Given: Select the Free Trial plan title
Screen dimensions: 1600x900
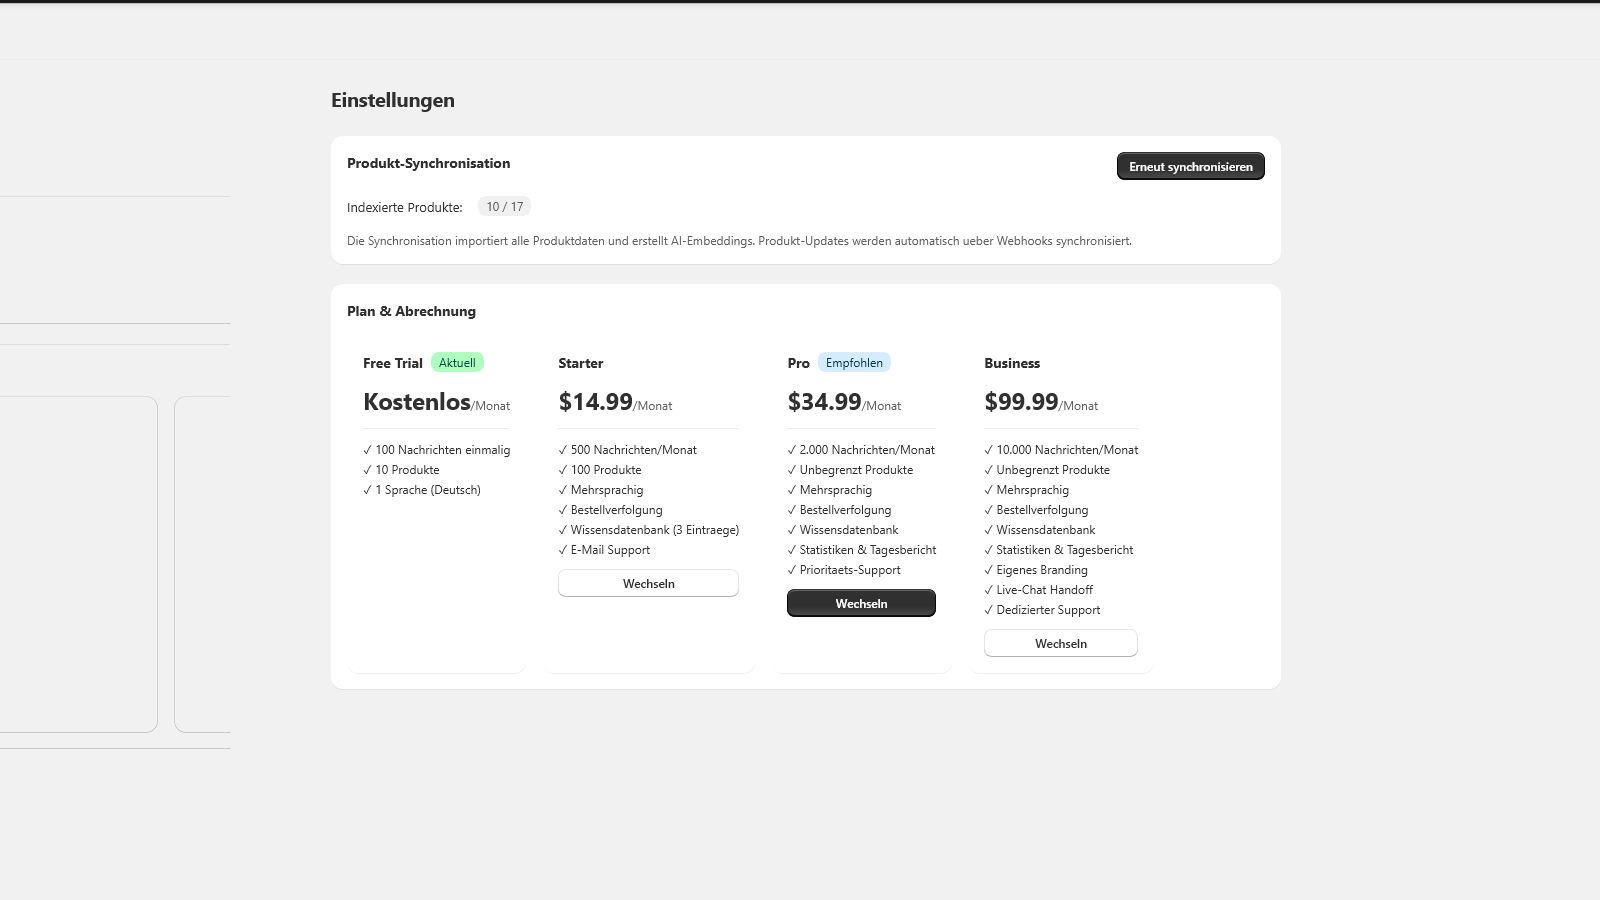Looking at the screenshot, I should (x=393, y=363).
